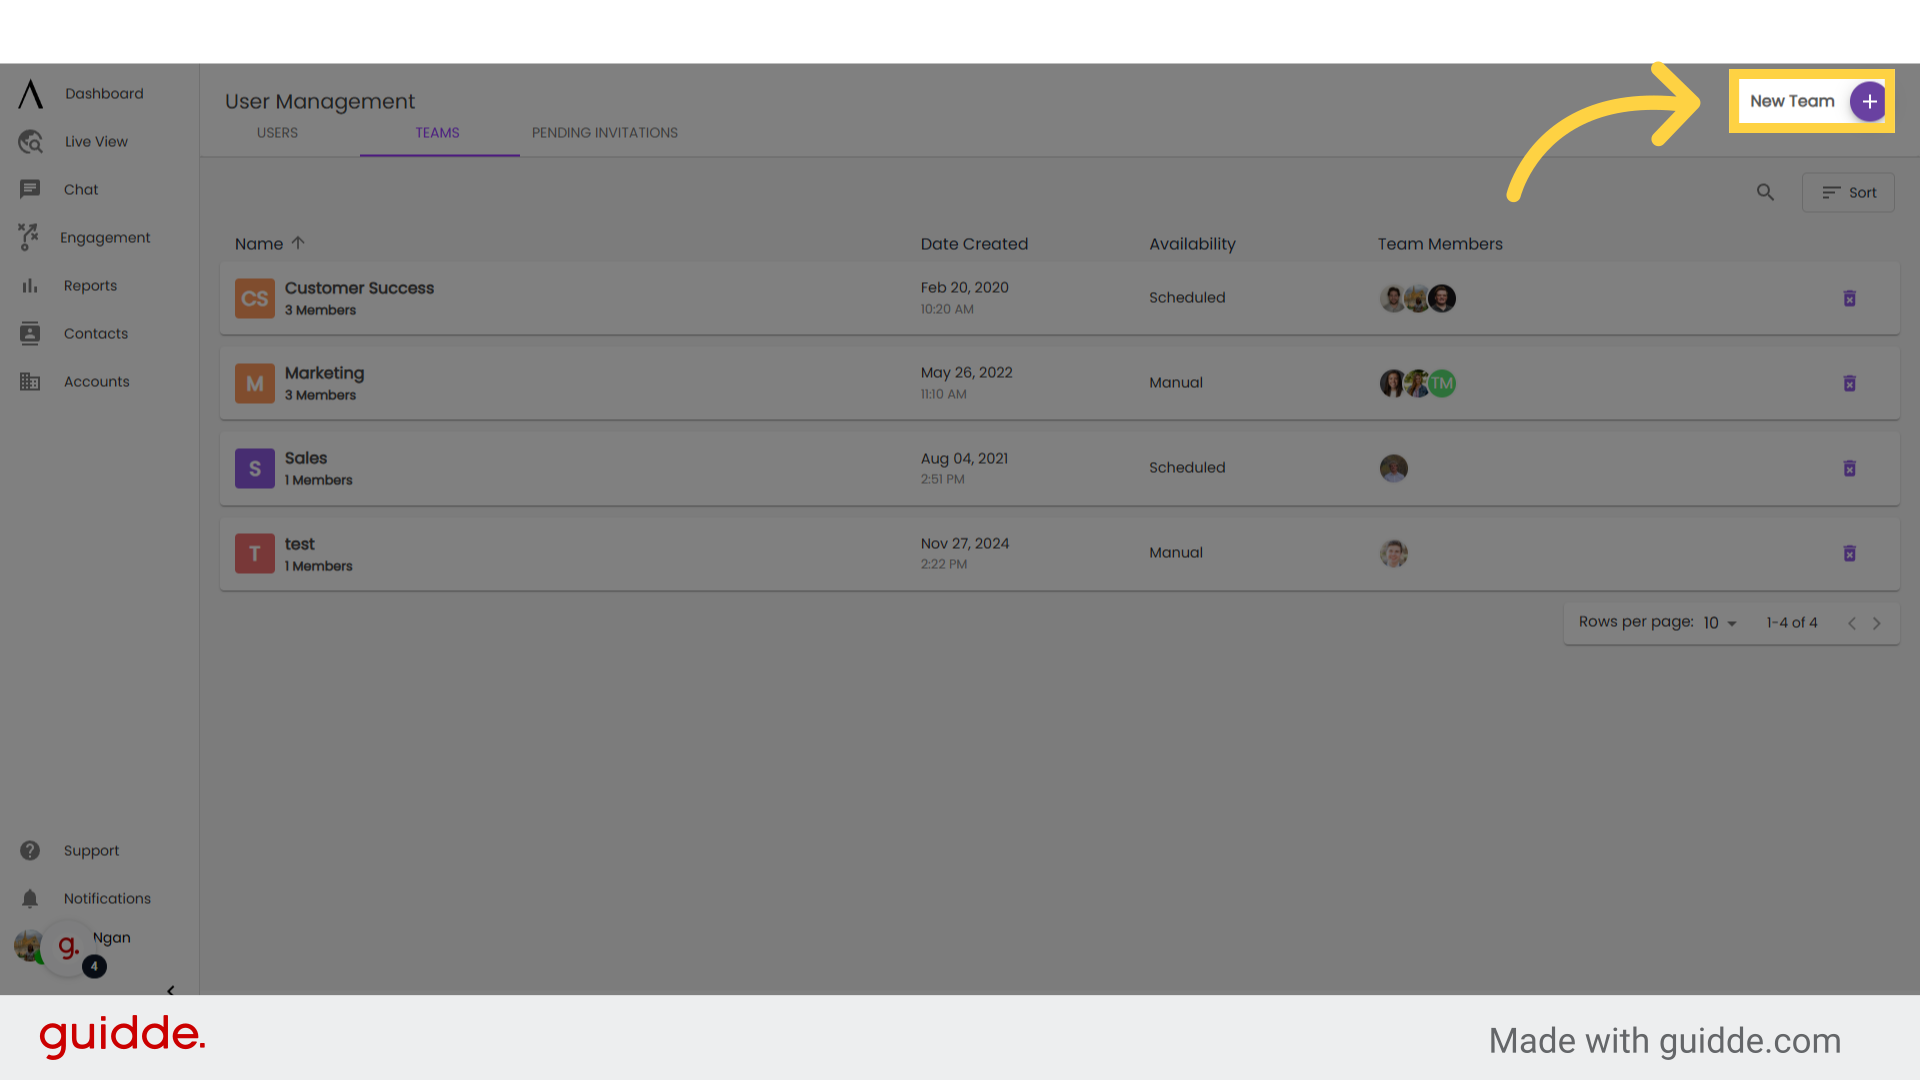Viewport: 1920px width, 1080px height.
Task: Delete the Customer Success team
Action: pos(1849,298)
